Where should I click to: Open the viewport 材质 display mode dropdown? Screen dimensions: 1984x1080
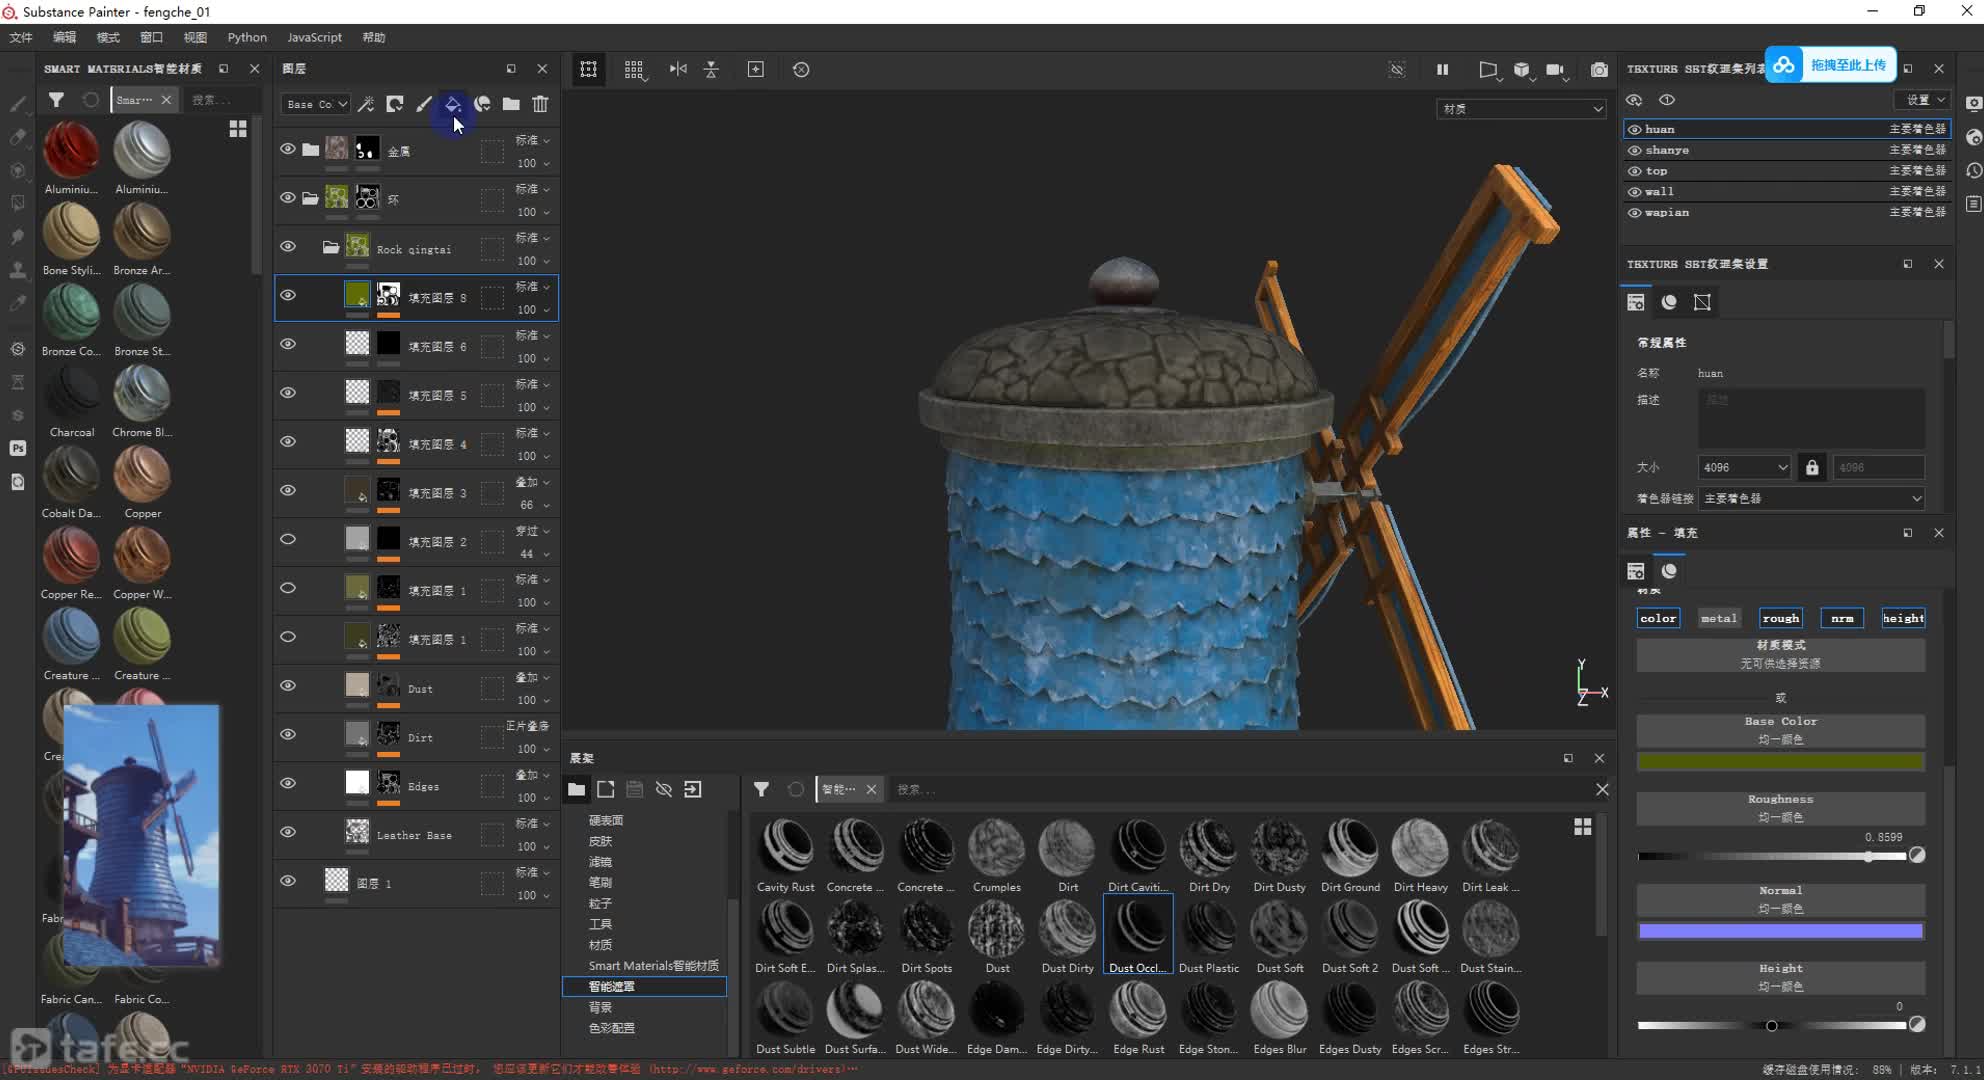(x=1520, y=109)
